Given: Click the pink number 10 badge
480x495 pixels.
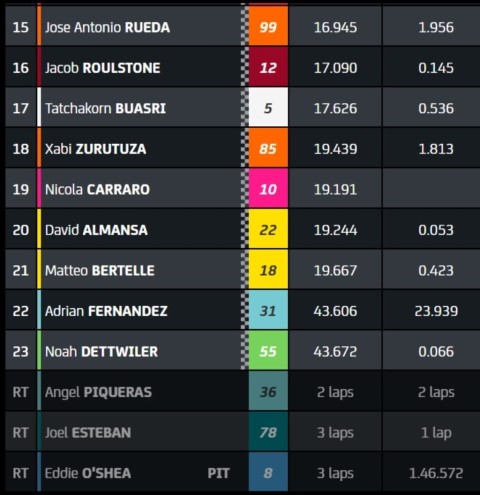Looking at the screenshot, I should pos(268,189).
